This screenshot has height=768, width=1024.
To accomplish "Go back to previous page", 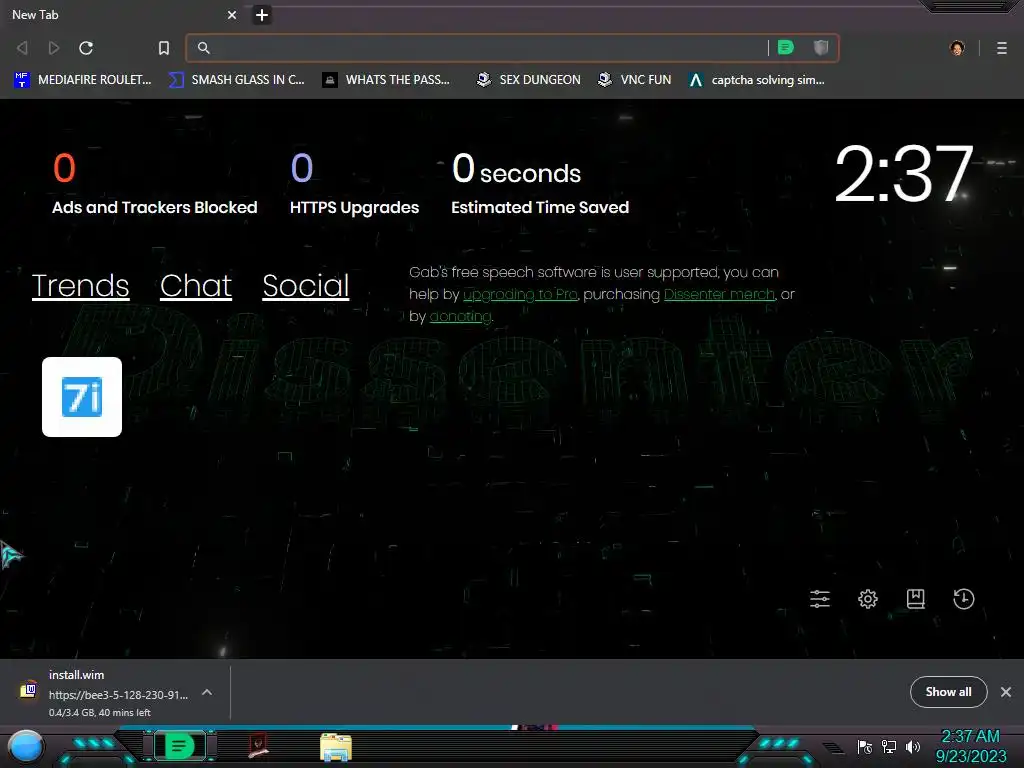I will [x=22, y=48].
